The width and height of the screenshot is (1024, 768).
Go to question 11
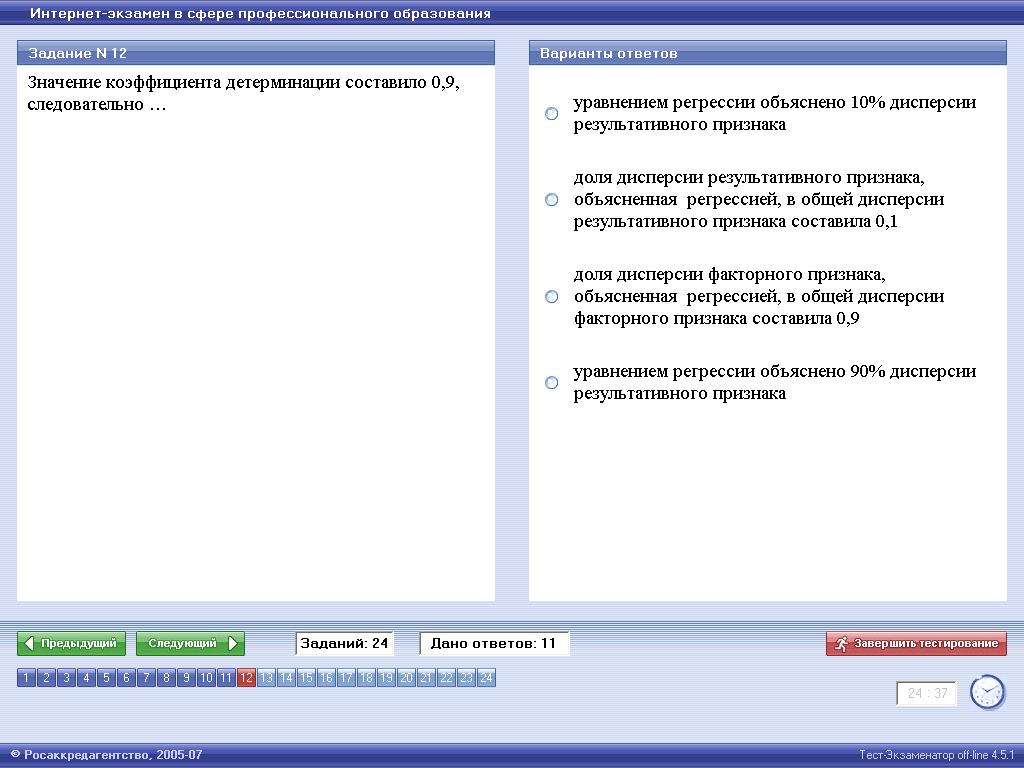pos(226,678)
